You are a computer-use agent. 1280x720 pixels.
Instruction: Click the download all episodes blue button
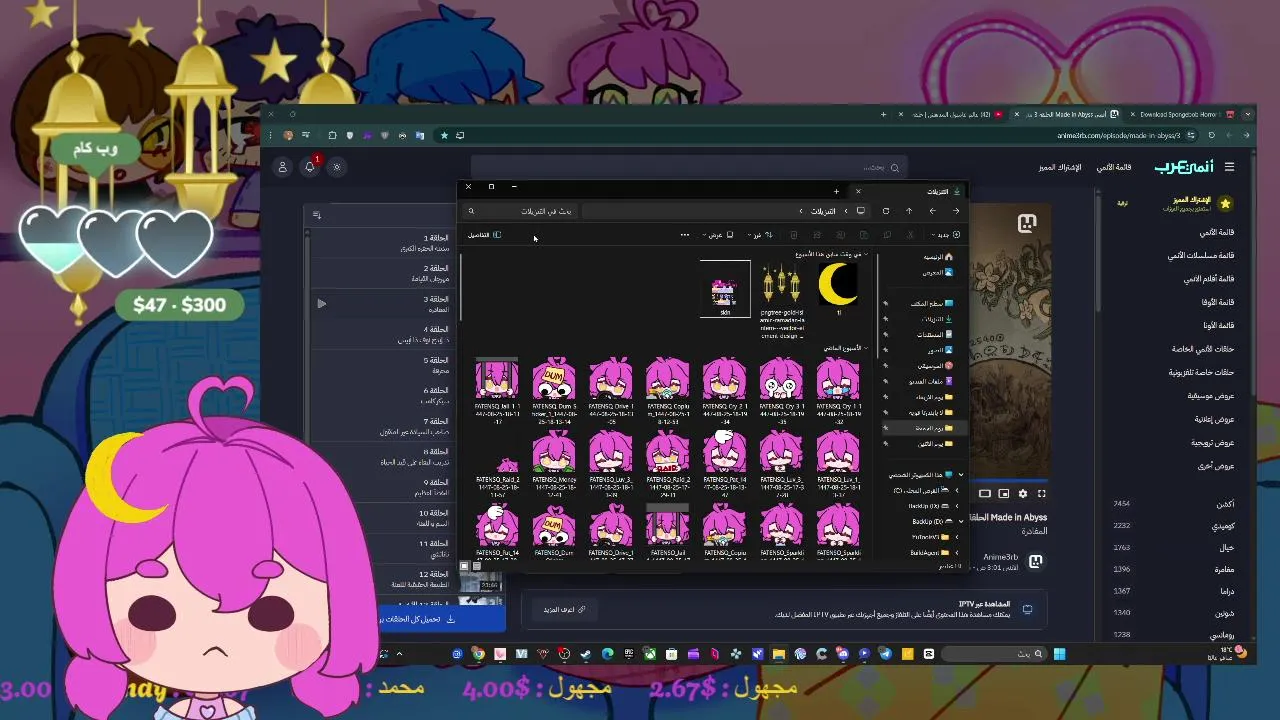pyautogui.click(x=442, y=619)
